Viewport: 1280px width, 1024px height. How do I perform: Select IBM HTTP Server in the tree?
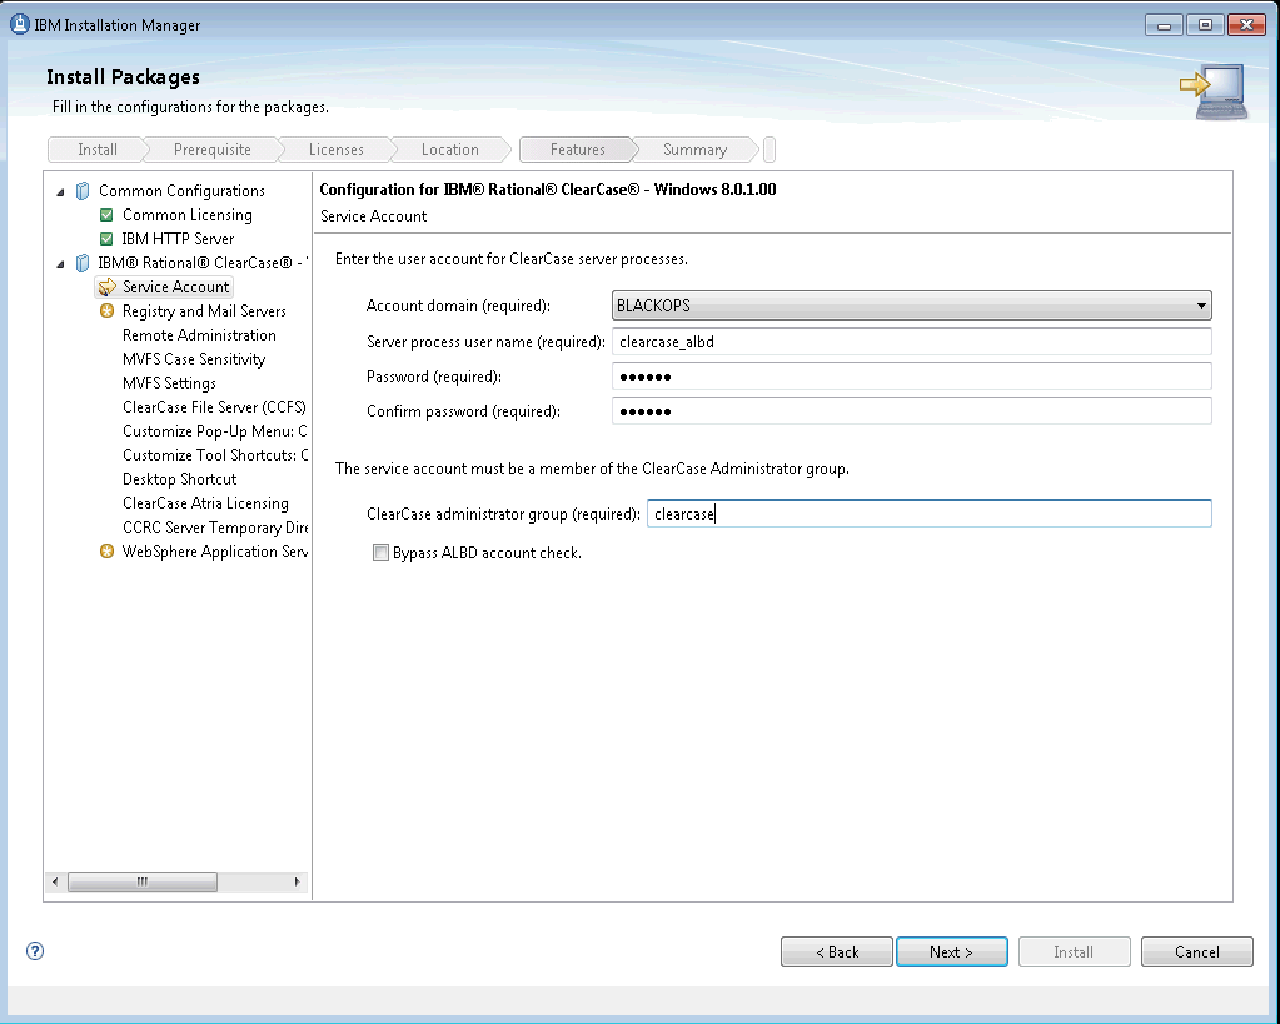[x=178, y=239]
